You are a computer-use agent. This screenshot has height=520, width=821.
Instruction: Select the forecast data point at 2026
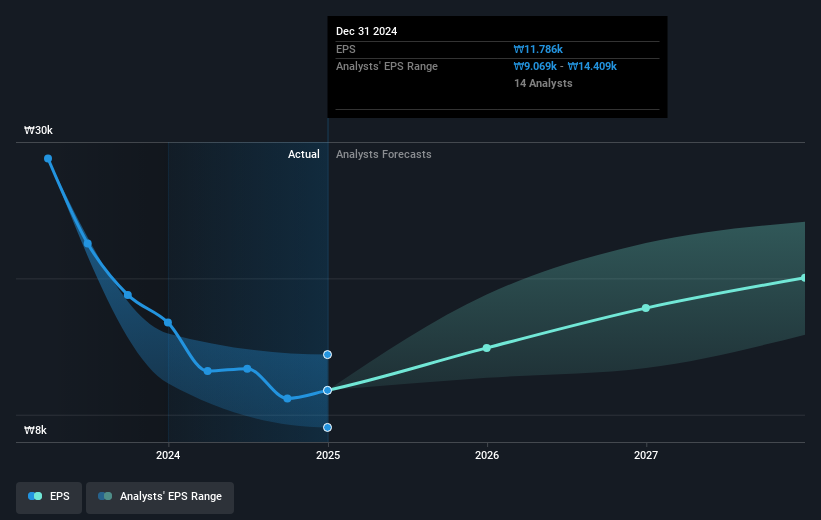(486, 348)
